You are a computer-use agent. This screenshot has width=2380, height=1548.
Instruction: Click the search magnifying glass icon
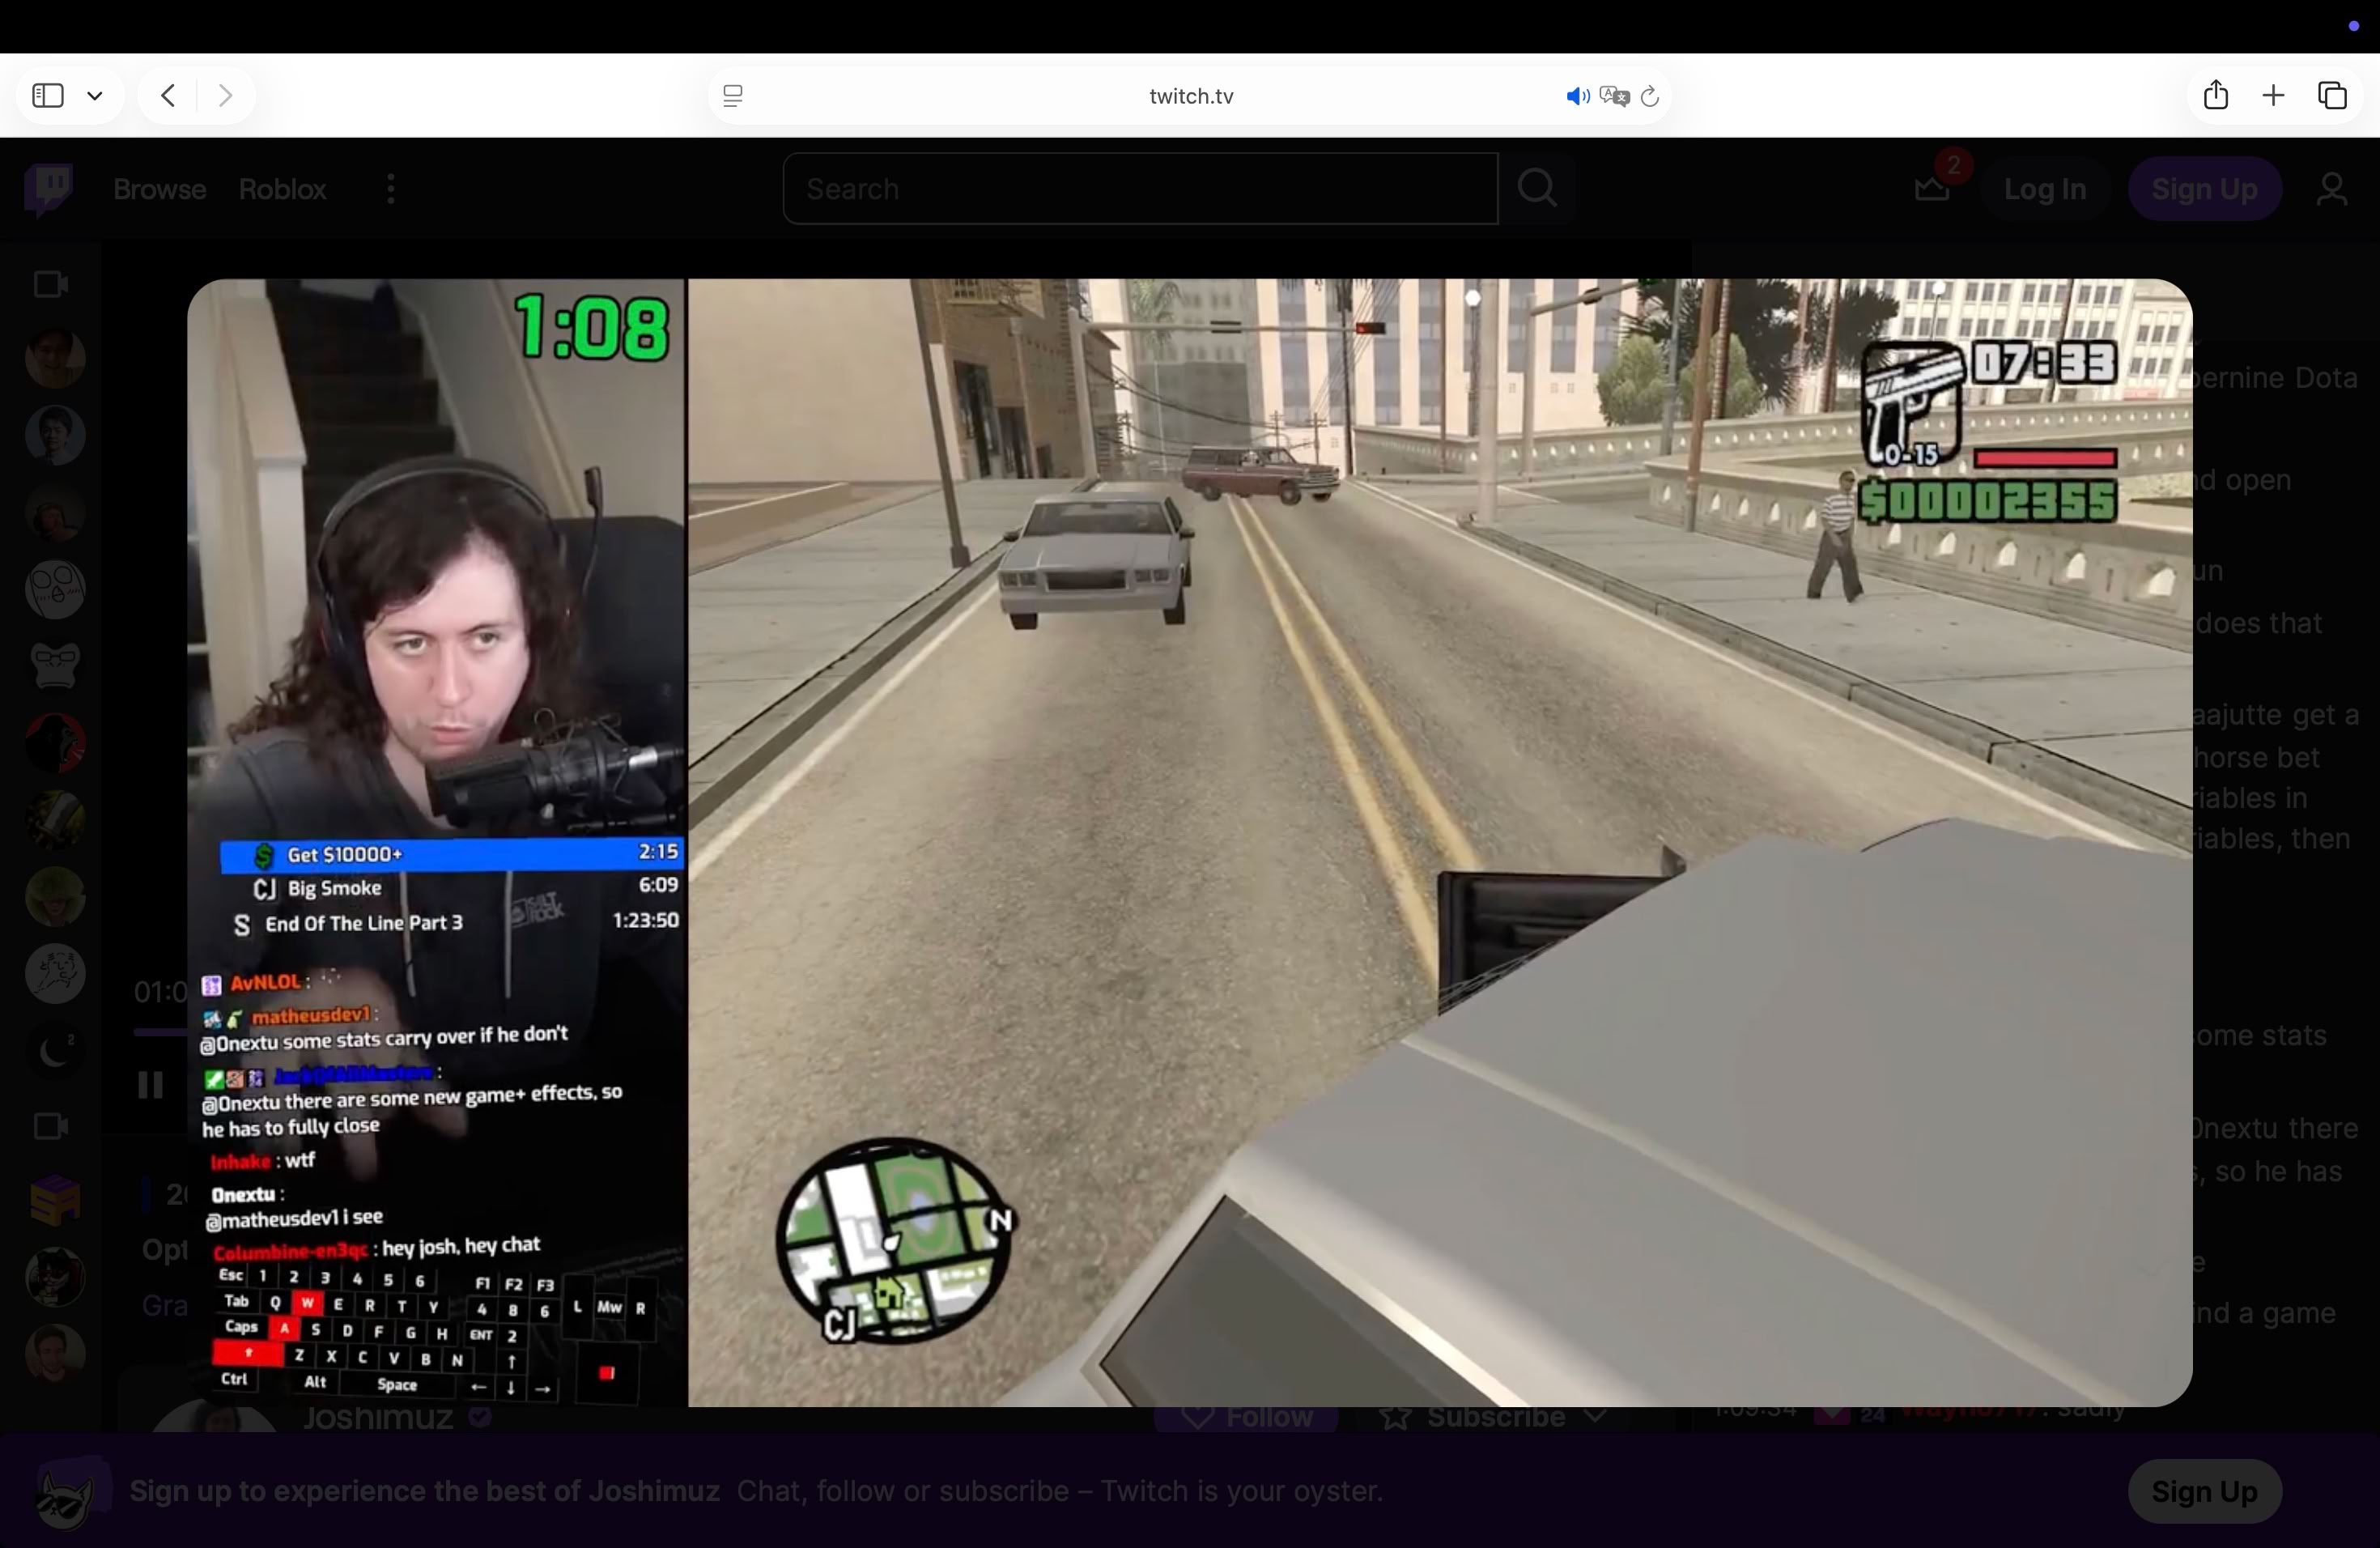tap(1537, 189)
